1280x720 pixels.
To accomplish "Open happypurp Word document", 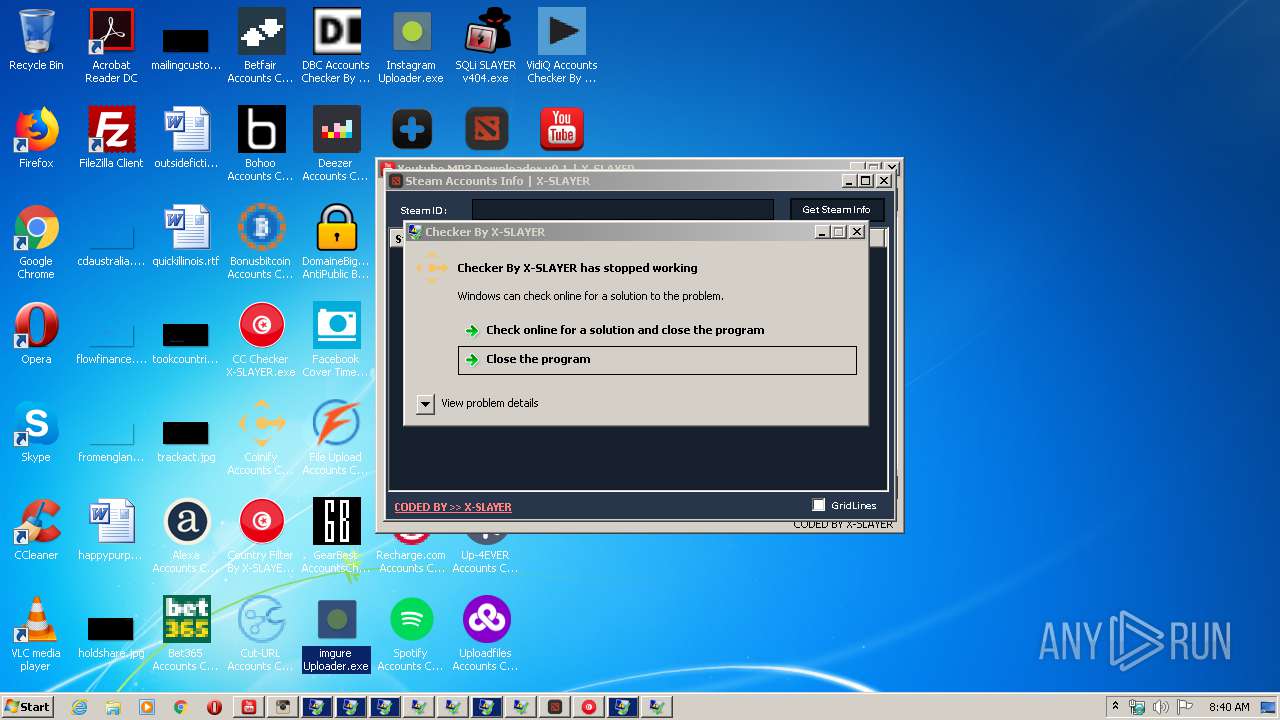I will (111, 530).
